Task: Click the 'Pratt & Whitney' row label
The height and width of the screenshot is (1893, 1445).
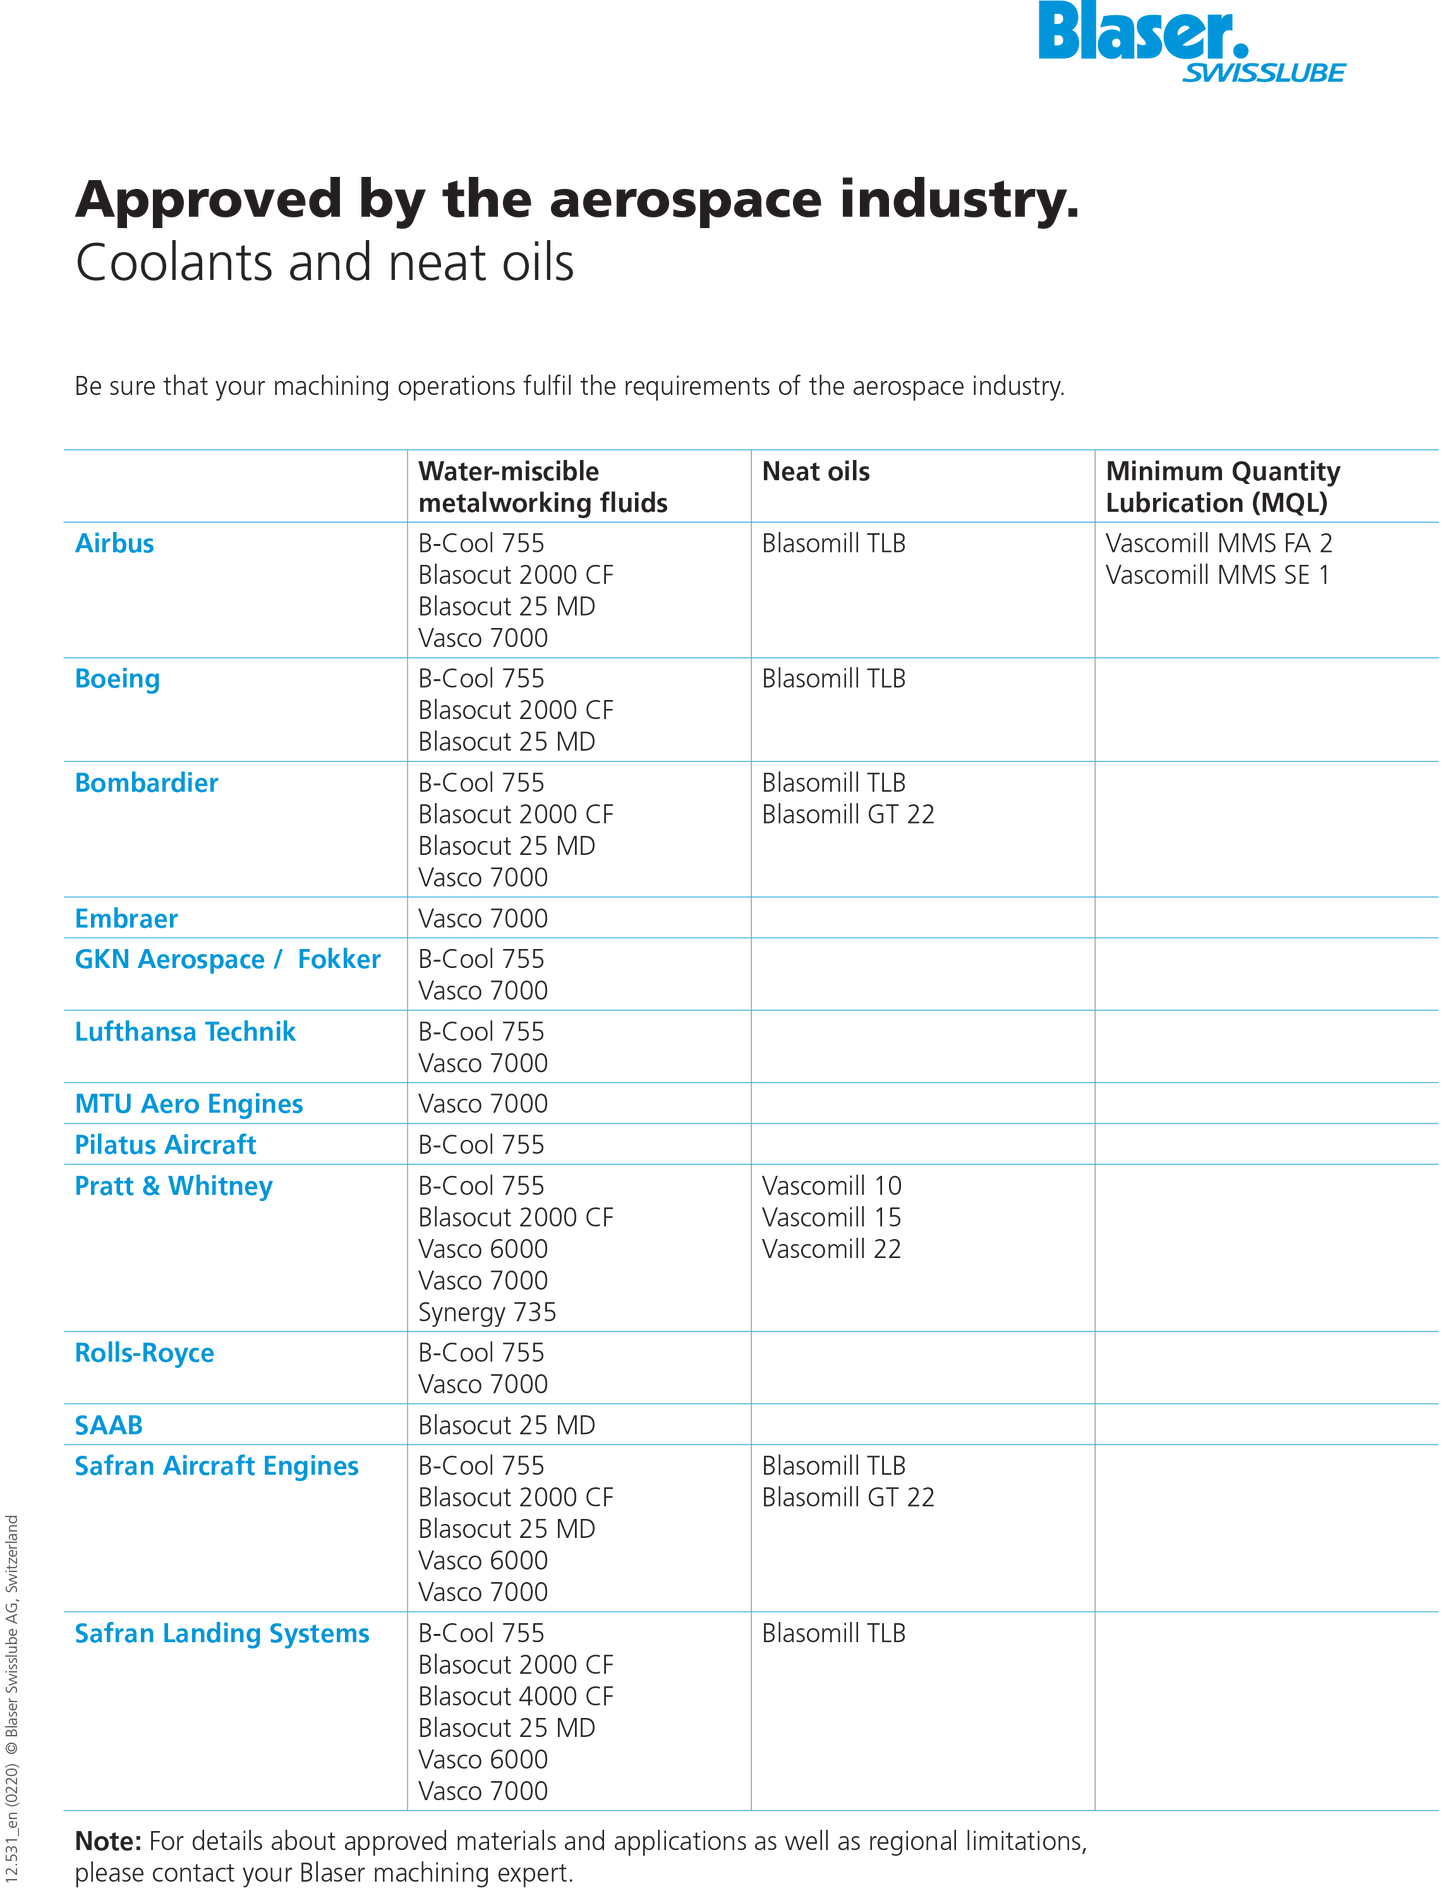Action: point(173,1186)
